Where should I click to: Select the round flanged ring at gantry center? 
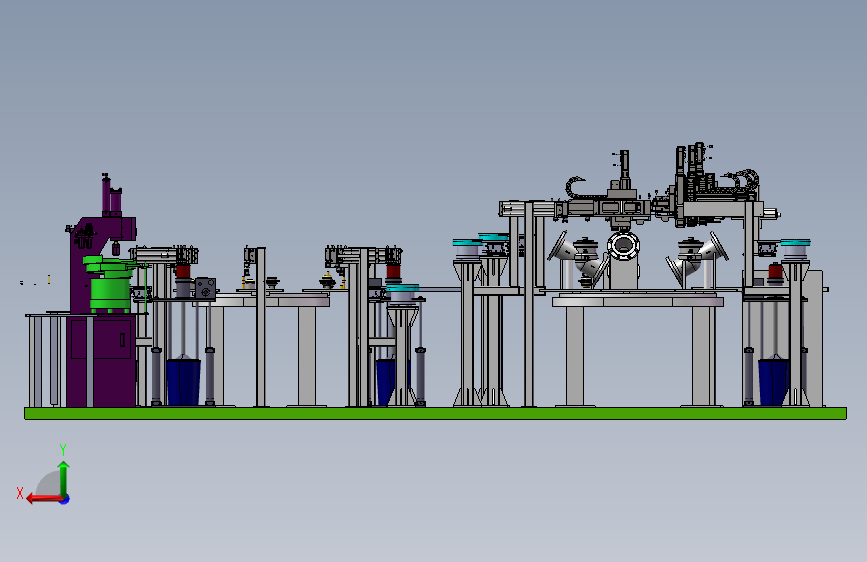tap(623, 246)
